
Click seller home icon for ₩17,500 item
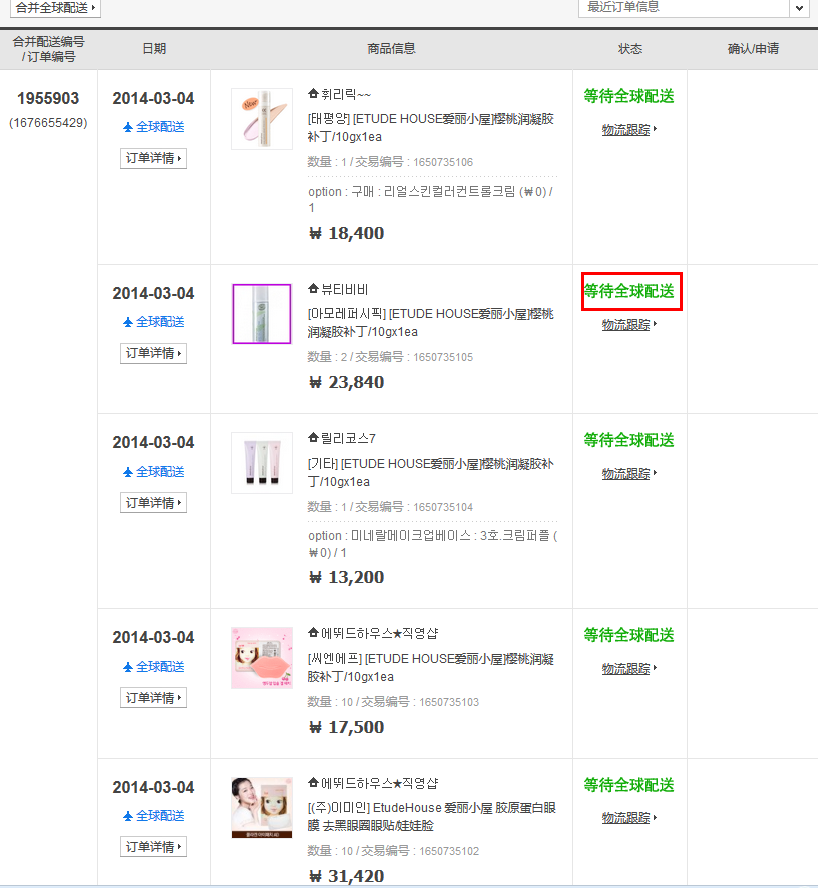[313, 633]
